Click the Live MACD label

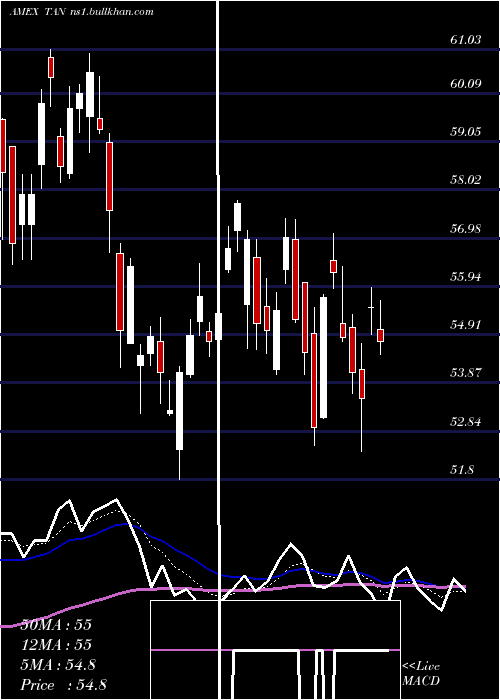(x=421, y=673)
